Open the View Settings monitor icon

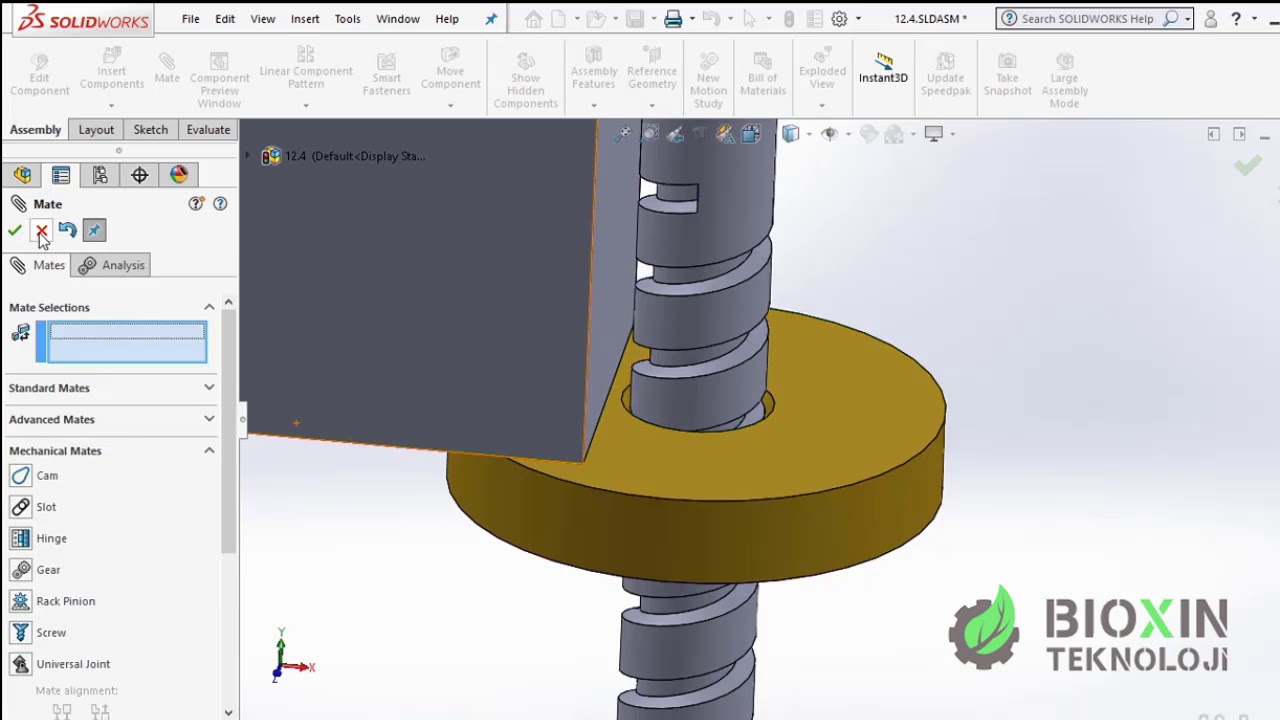point(934,134)
